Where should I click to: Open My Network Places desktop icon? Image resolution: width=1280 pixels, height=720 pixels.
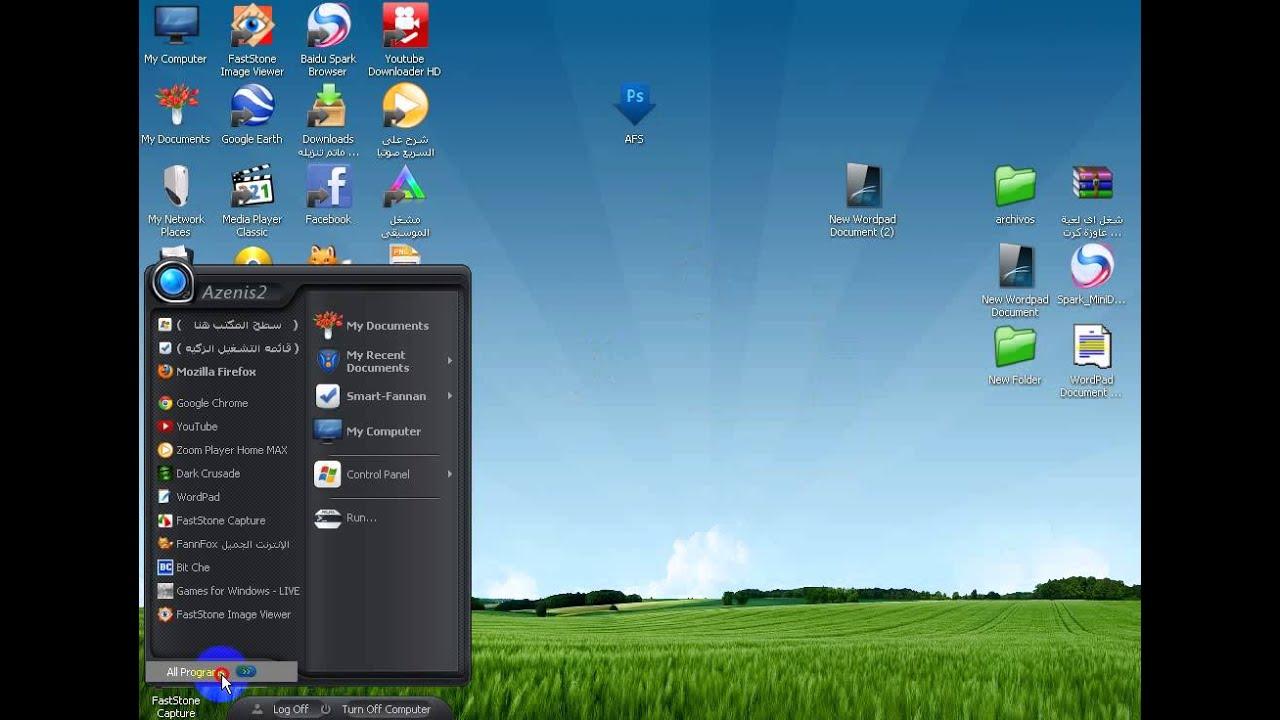coord(175,201)
